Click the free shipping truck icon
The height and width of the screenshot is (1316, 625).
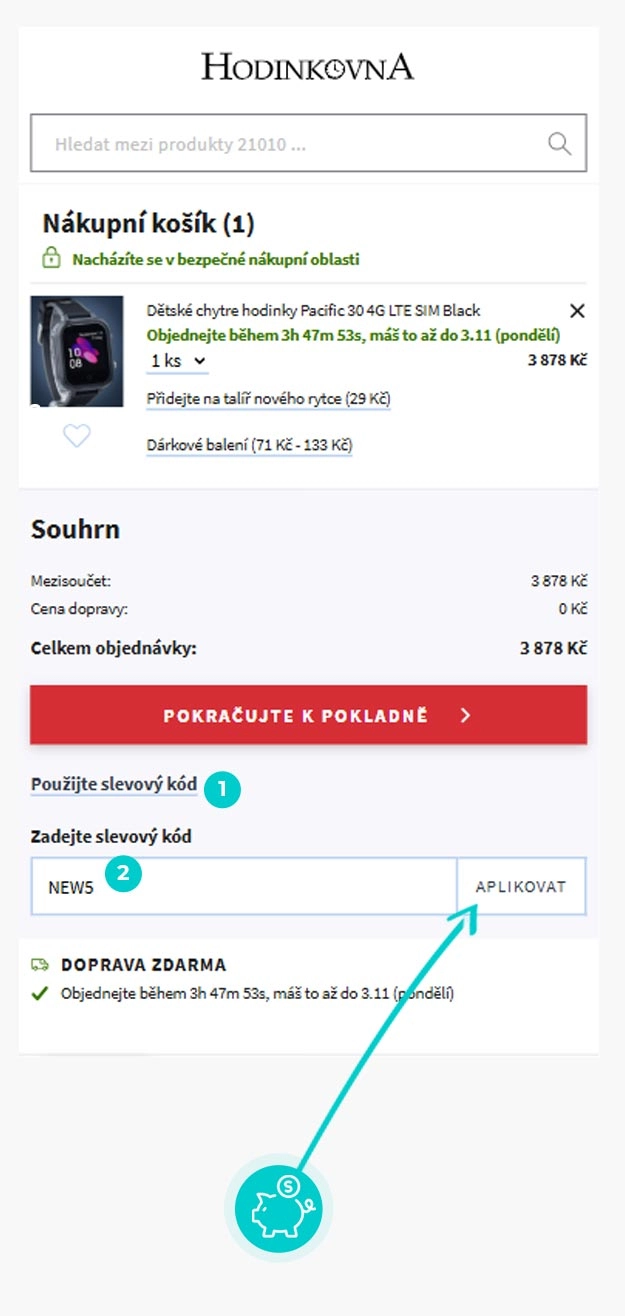41,965
